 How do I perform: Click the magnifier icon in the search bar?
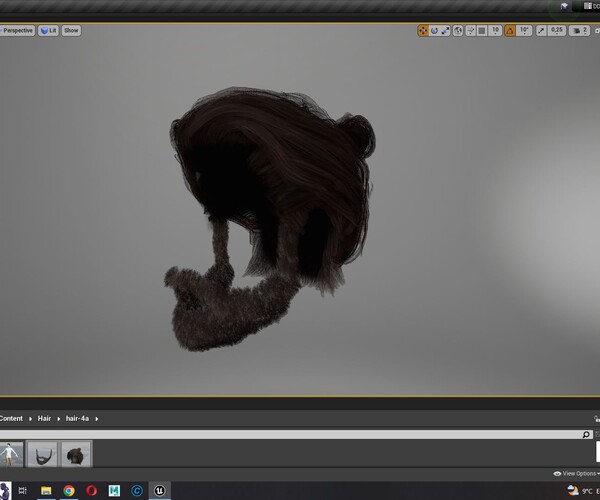click(x=586, y=434)
